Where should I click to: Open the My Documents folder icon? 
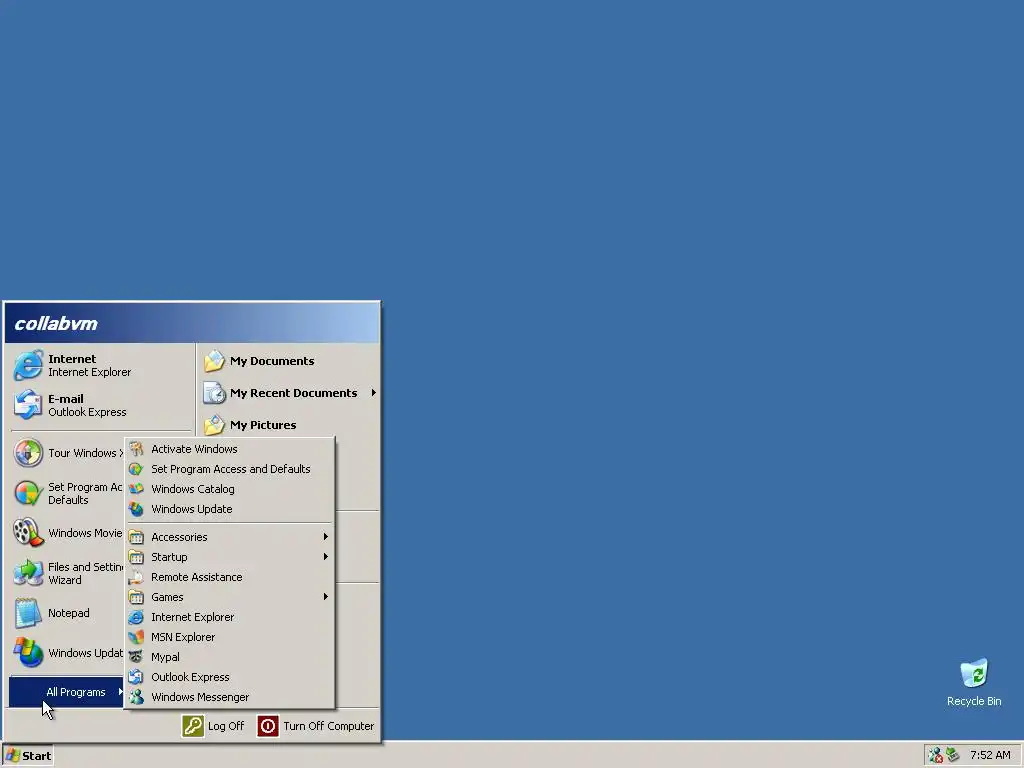point(214,361)
